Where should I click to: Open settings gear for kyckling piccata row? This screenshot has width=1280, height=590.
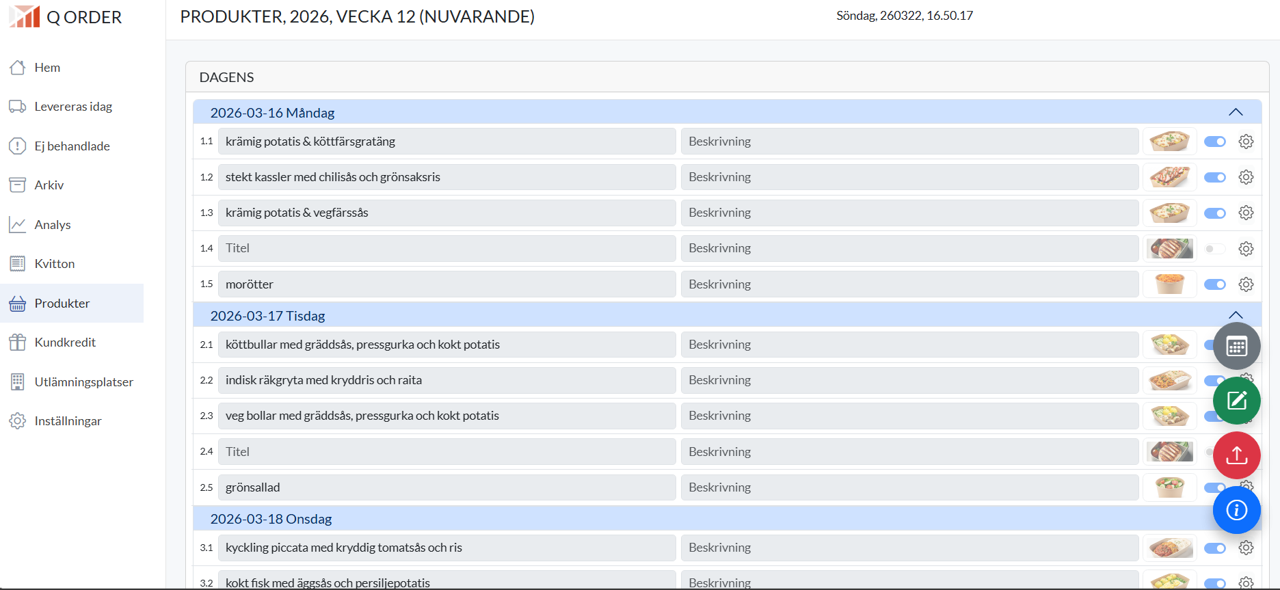point(1246,548)
